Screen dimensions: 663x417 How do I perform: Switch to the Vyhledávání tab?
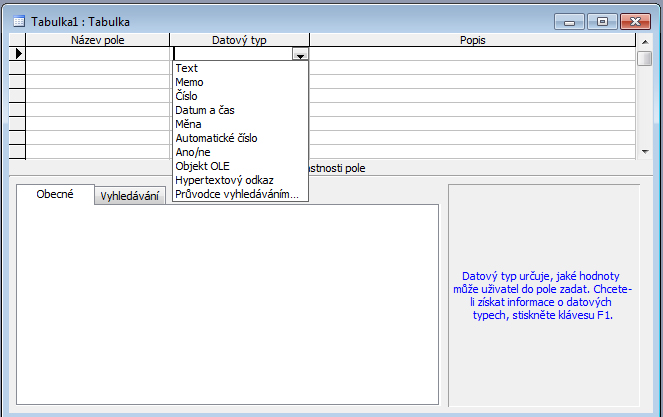click(130, 196)
